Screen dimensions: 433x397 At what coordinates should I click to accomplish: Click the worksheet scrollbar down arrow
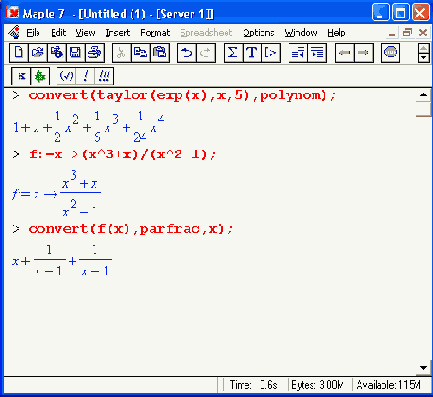pos(423,368)
